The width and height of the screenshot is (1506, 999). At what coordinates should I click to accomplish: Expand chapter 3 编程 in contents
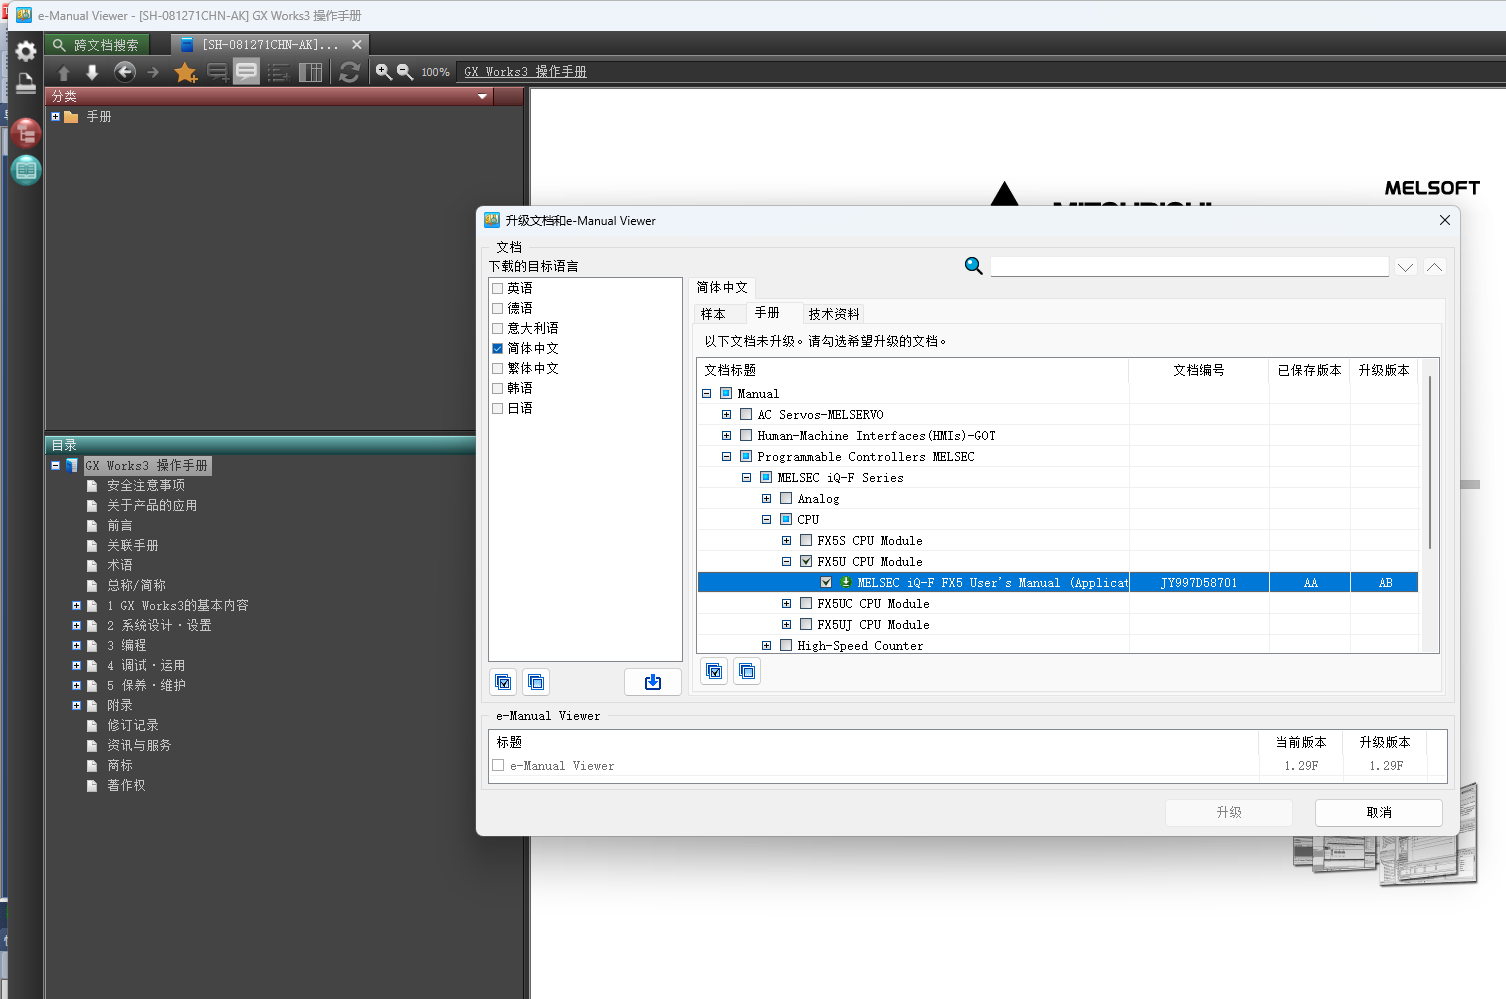tap(76, 645)
